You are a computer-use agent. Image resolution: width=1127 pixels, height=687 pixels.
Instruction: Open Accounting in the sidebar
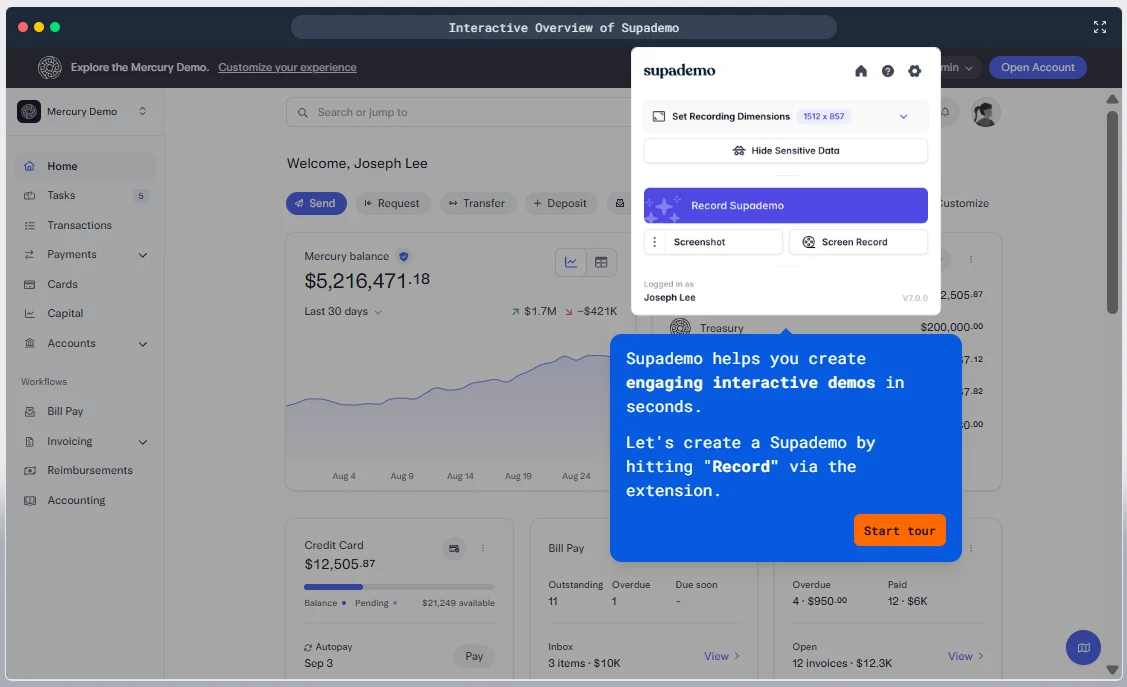click(86, 500)
